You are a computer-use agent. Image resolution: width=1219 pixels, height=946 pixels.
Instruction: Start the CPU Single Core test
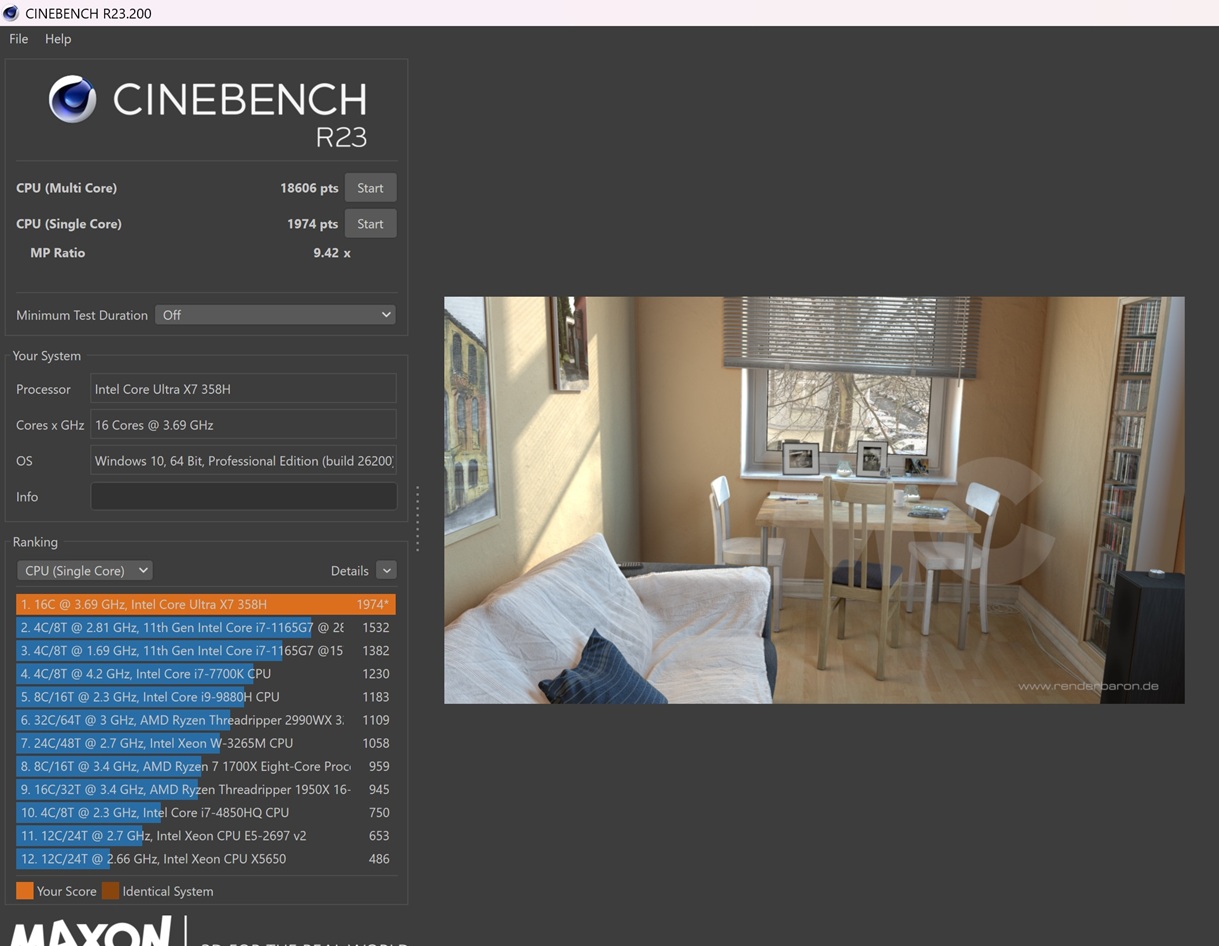(370, 224)
